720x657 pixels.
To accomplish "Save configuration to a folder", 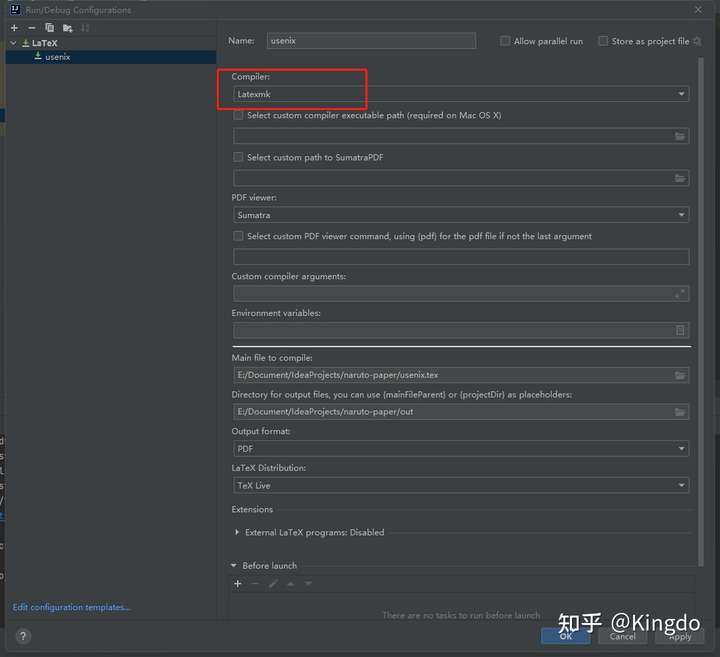I will [68, 28].
